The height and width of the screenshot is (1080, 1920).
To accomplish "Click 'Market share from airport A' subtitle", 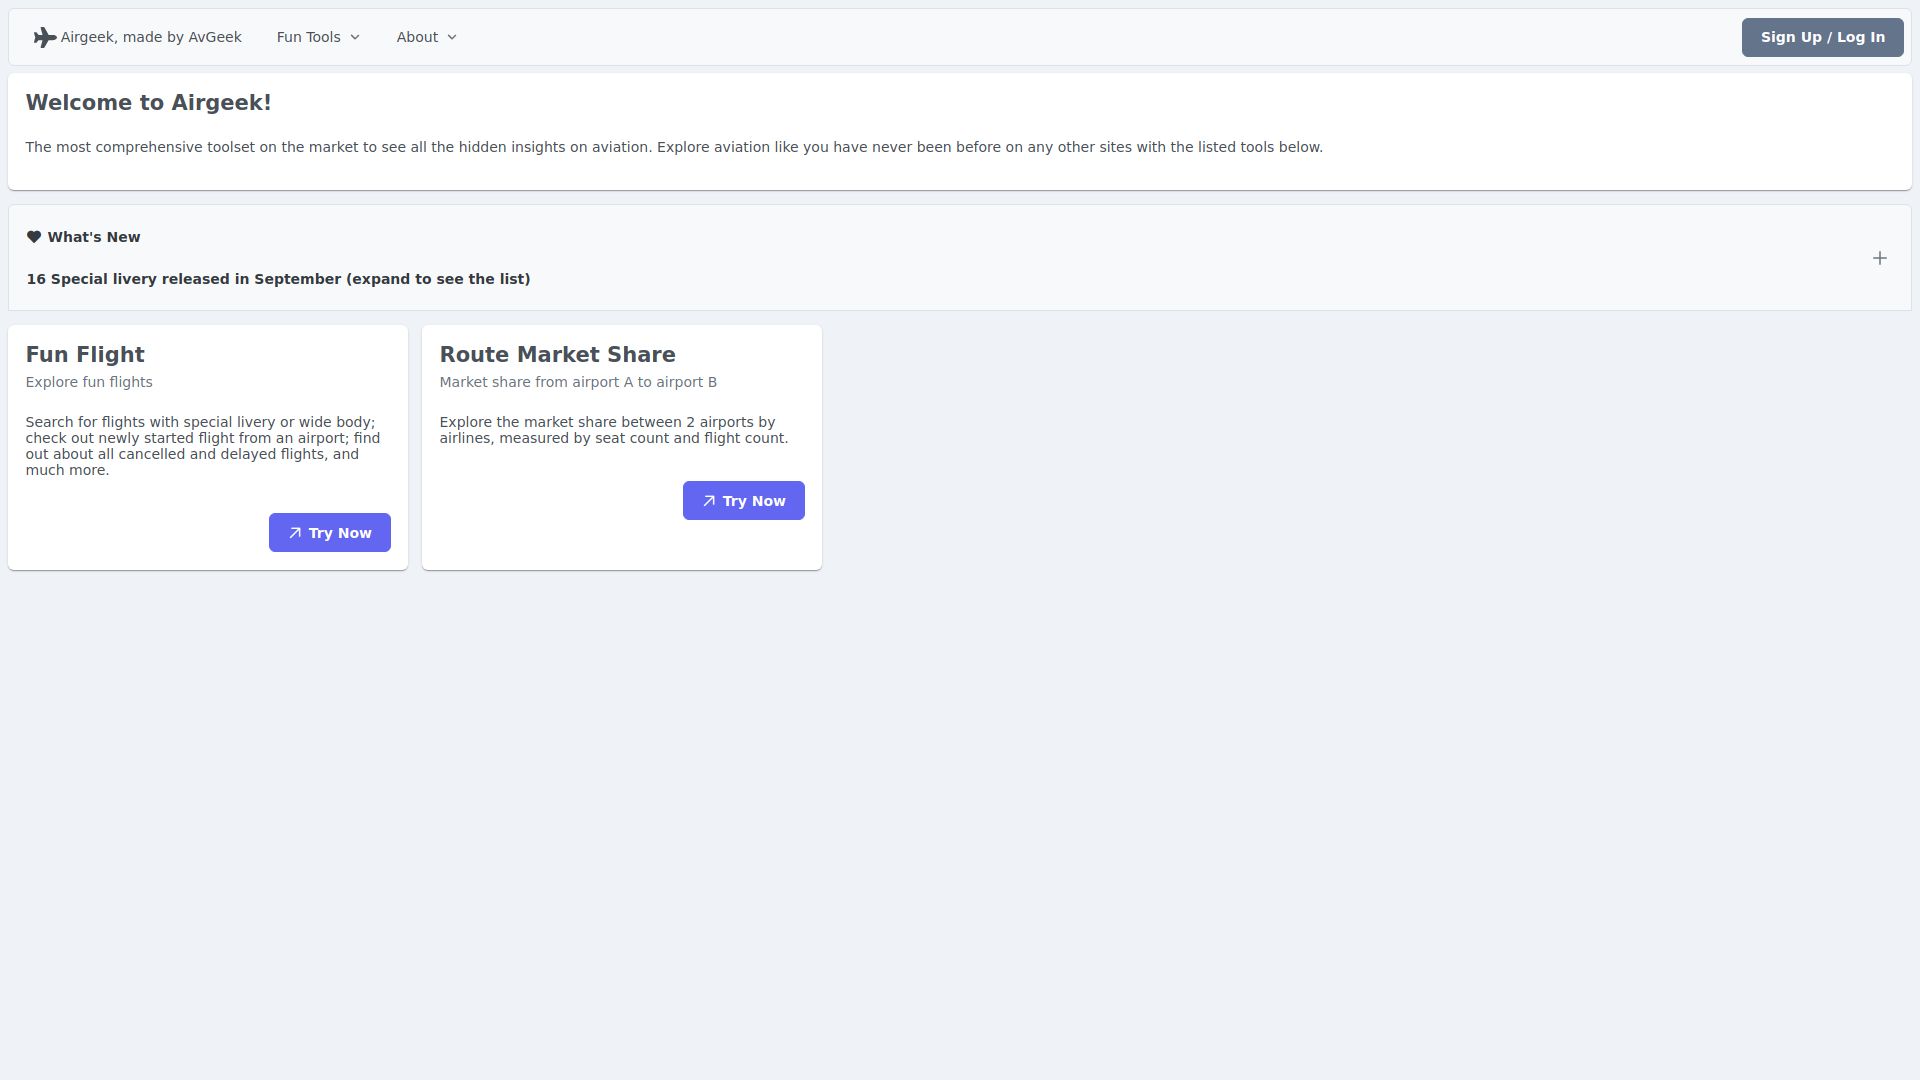I will (x=577, y=382).
